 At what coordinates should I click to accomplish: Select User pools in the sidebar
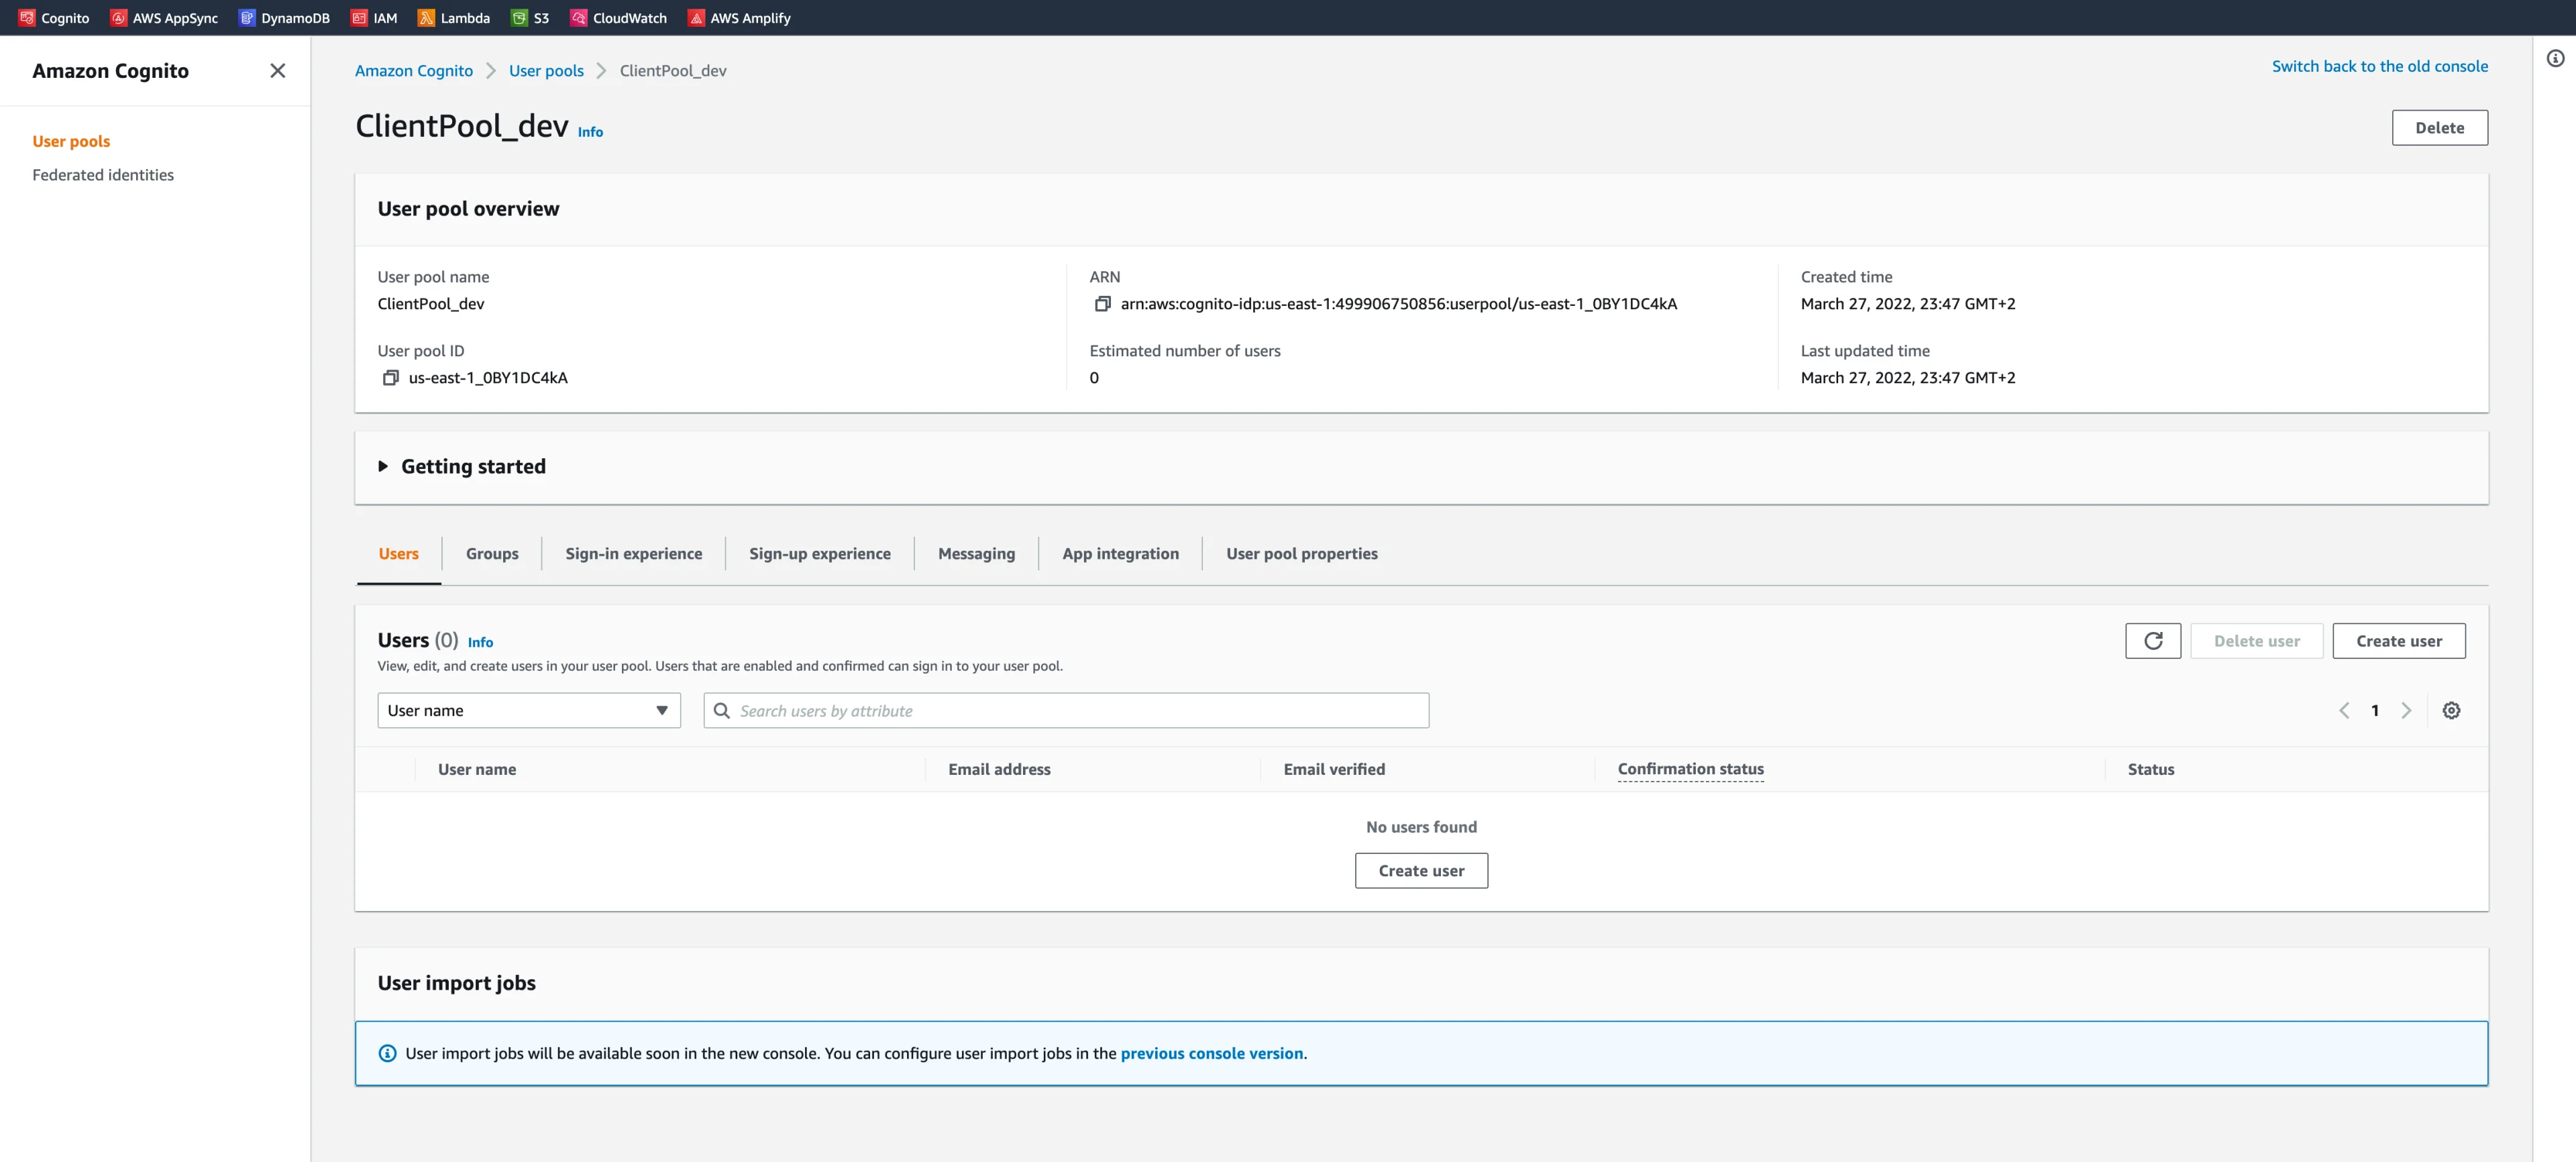pos(71,142)
